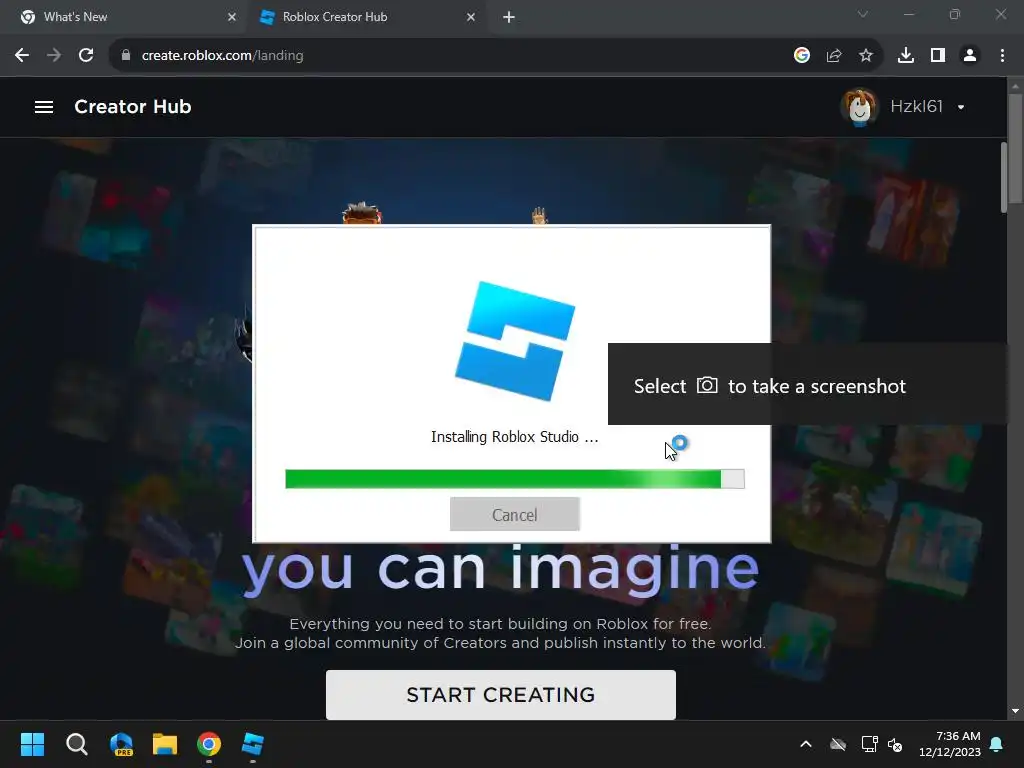Click the Hzkl61 avatar picture
1024x768 pixels.
(859, 107)
